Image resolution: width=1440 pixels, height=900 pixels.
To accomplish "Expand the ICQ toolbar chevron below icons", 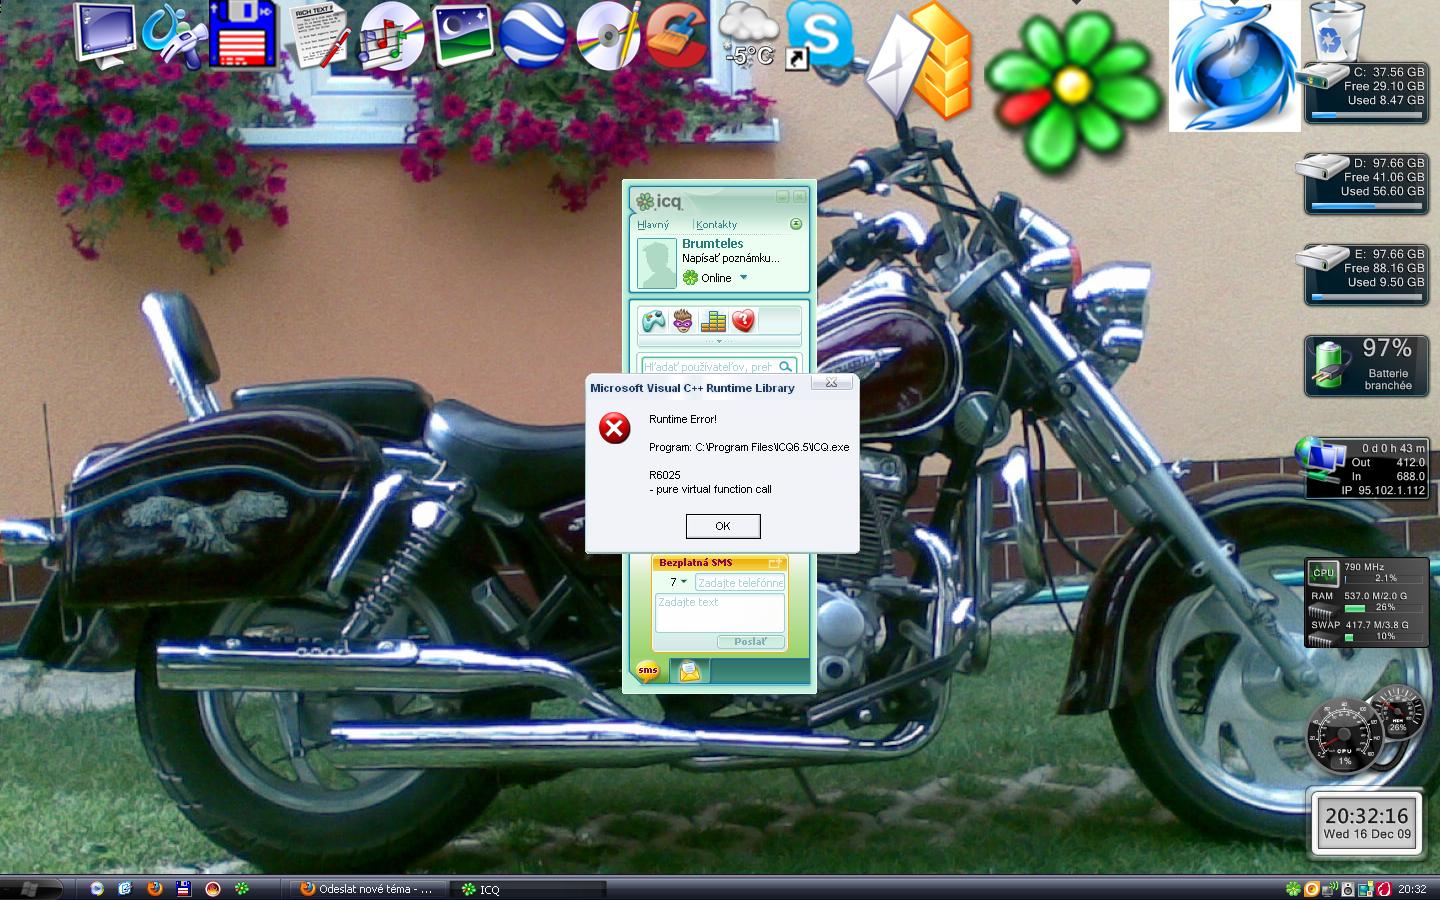I will [x=719, y=342].
